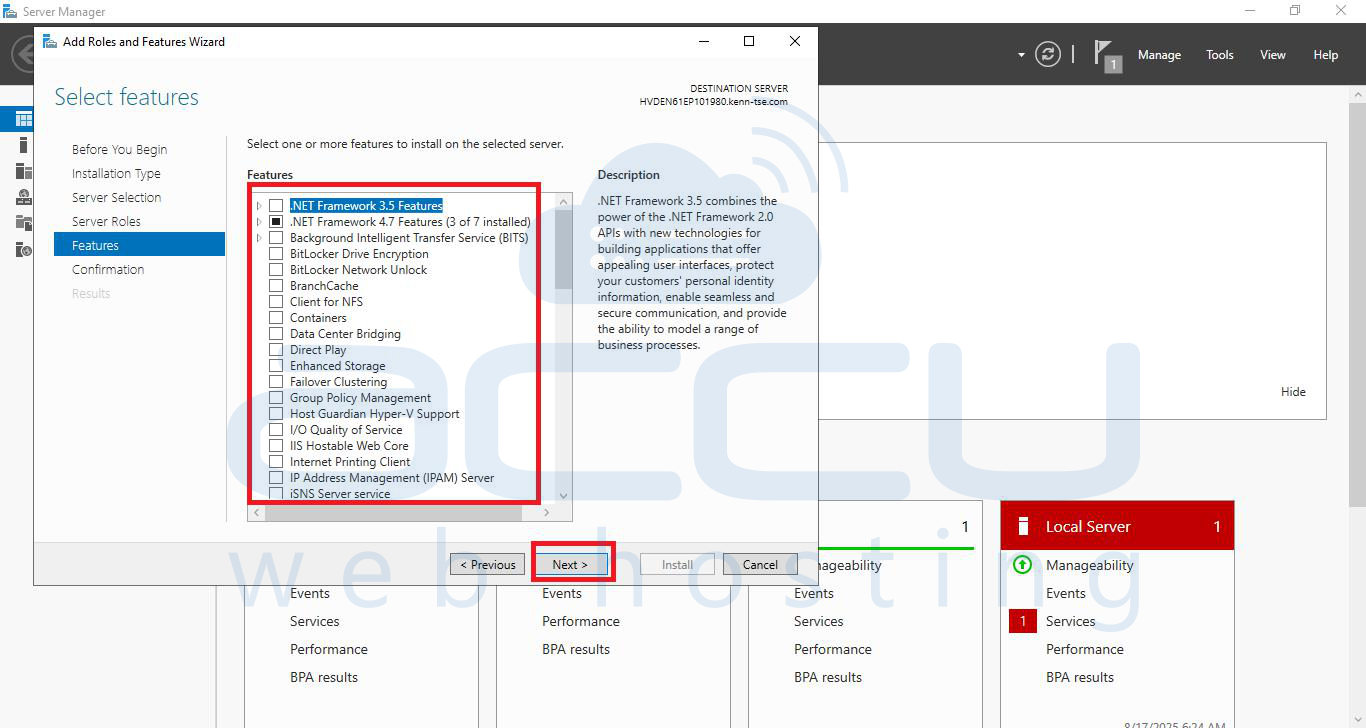Open the Tools menu
The height and width of the screenshot is (728, 1366).
1219,54
